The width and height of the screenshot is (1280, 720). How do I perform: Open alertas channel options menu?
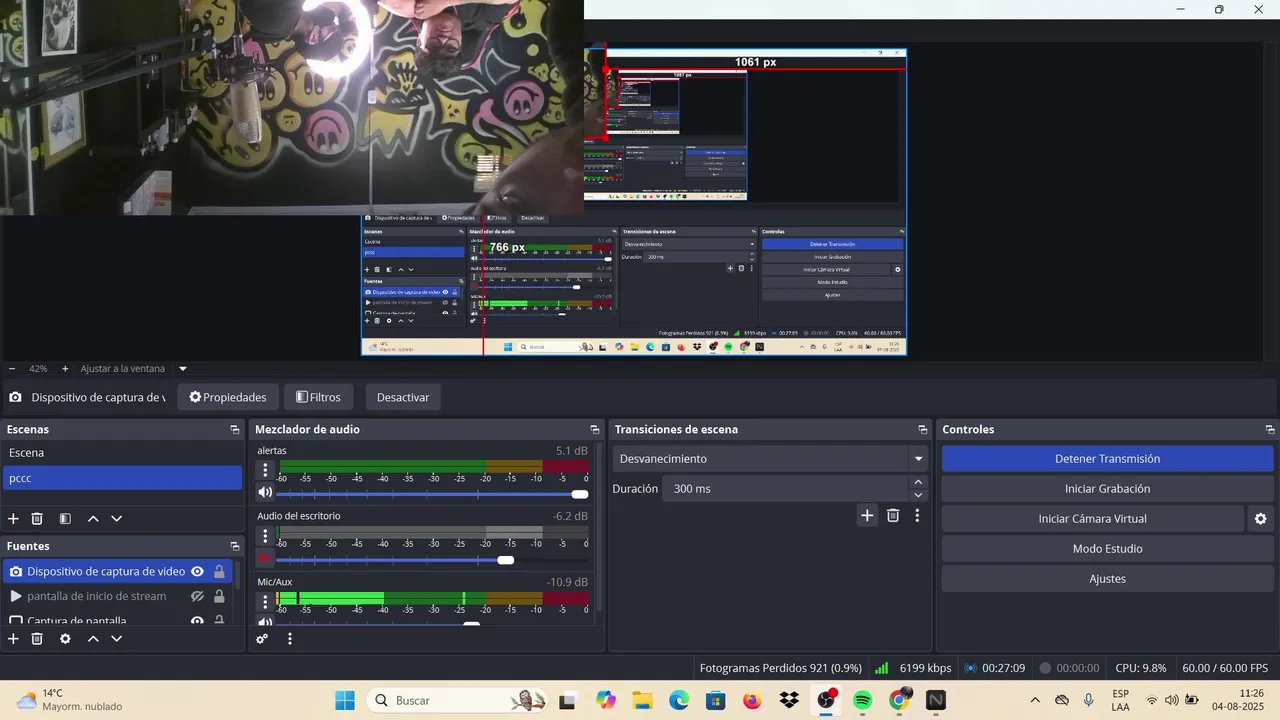pos(265,470)
